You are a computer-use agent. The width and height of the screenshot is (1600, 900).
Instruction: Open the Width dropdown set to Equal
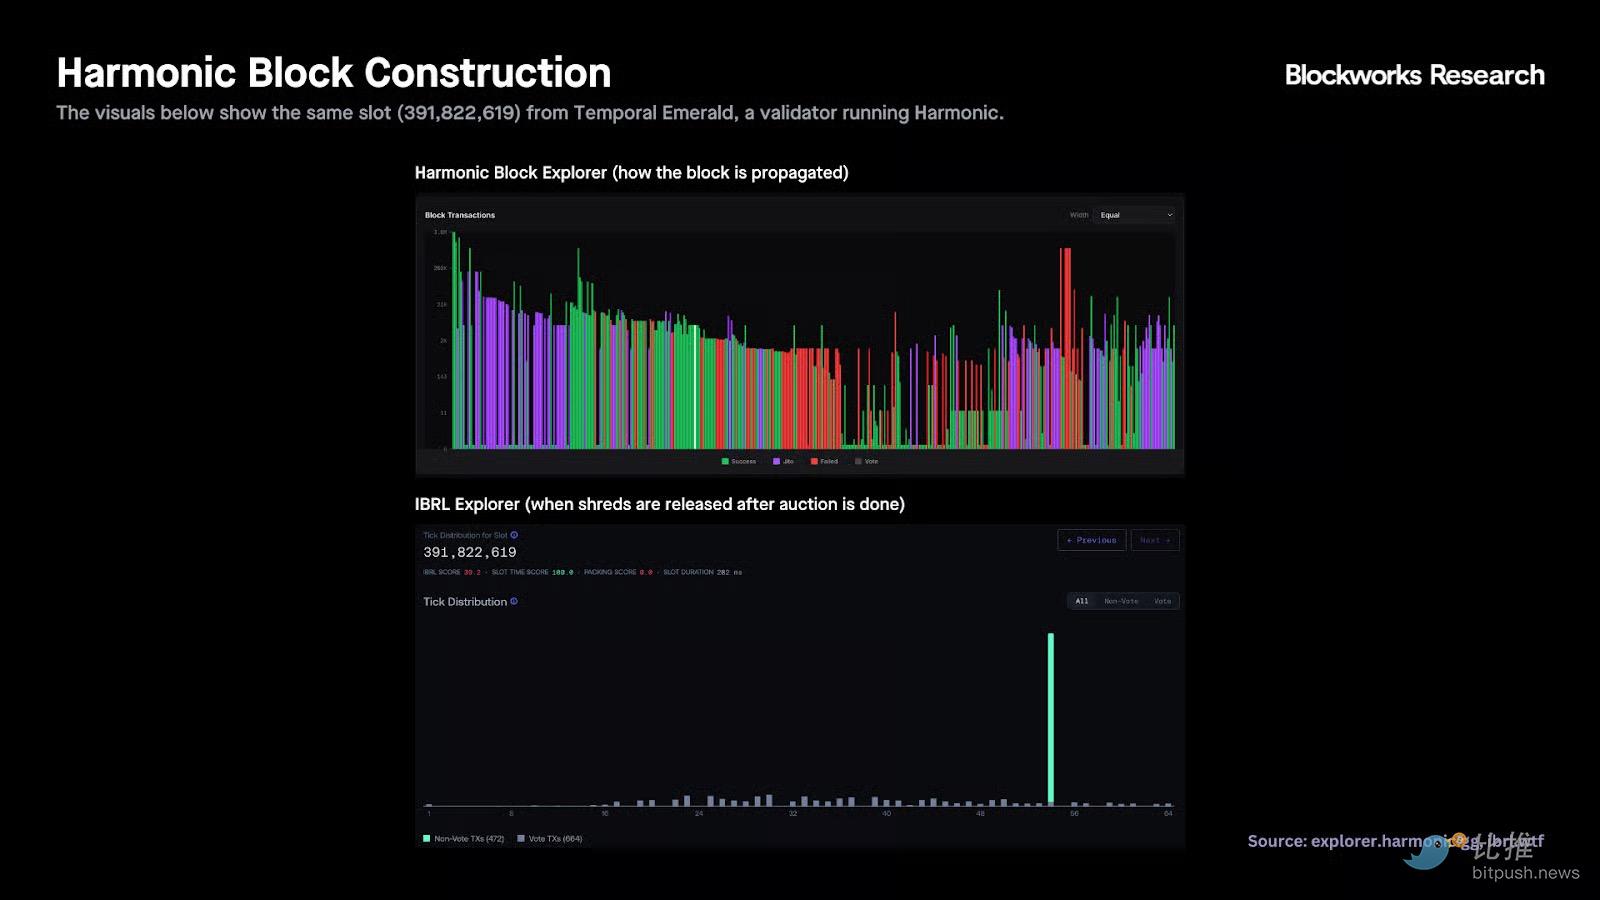point(1135,215)
